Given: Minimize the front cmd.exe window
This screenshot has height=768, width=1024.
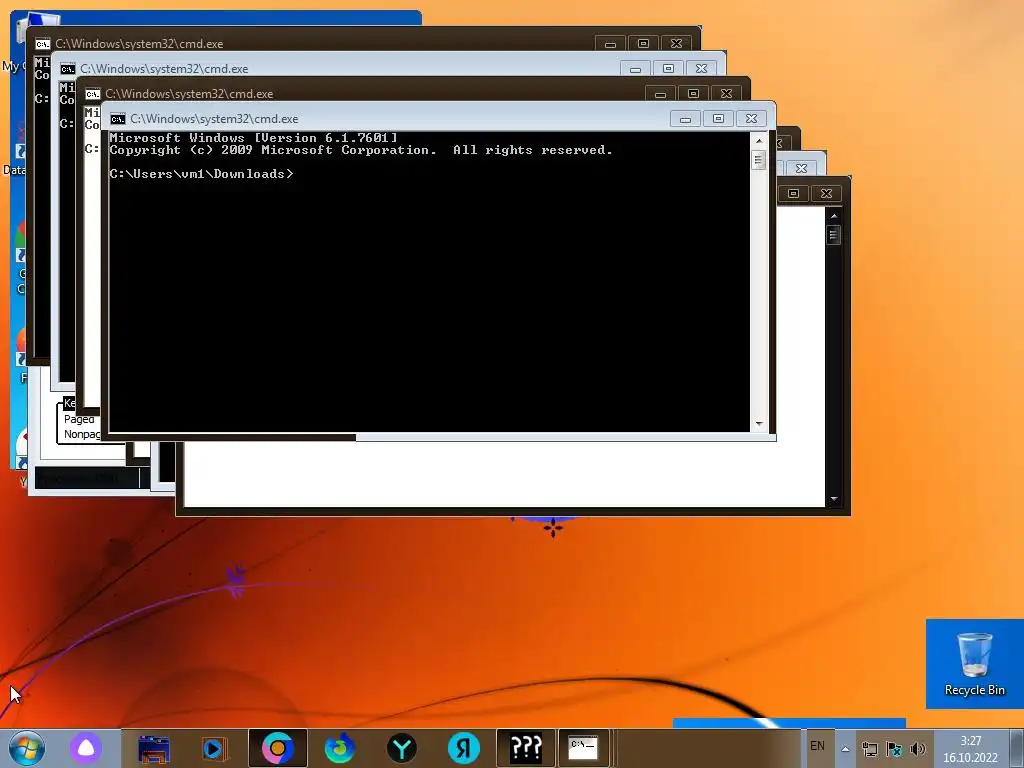Looking at the screenshot, I should (685, 119).
